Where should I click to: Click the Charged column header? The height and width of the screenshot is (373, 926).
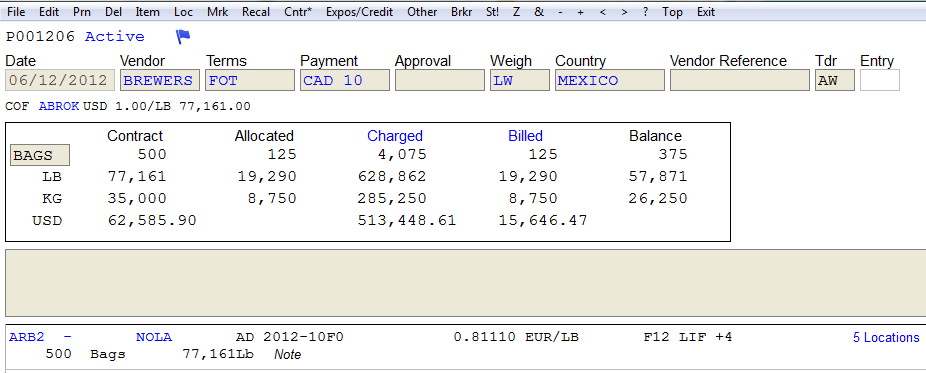(395, 136)
